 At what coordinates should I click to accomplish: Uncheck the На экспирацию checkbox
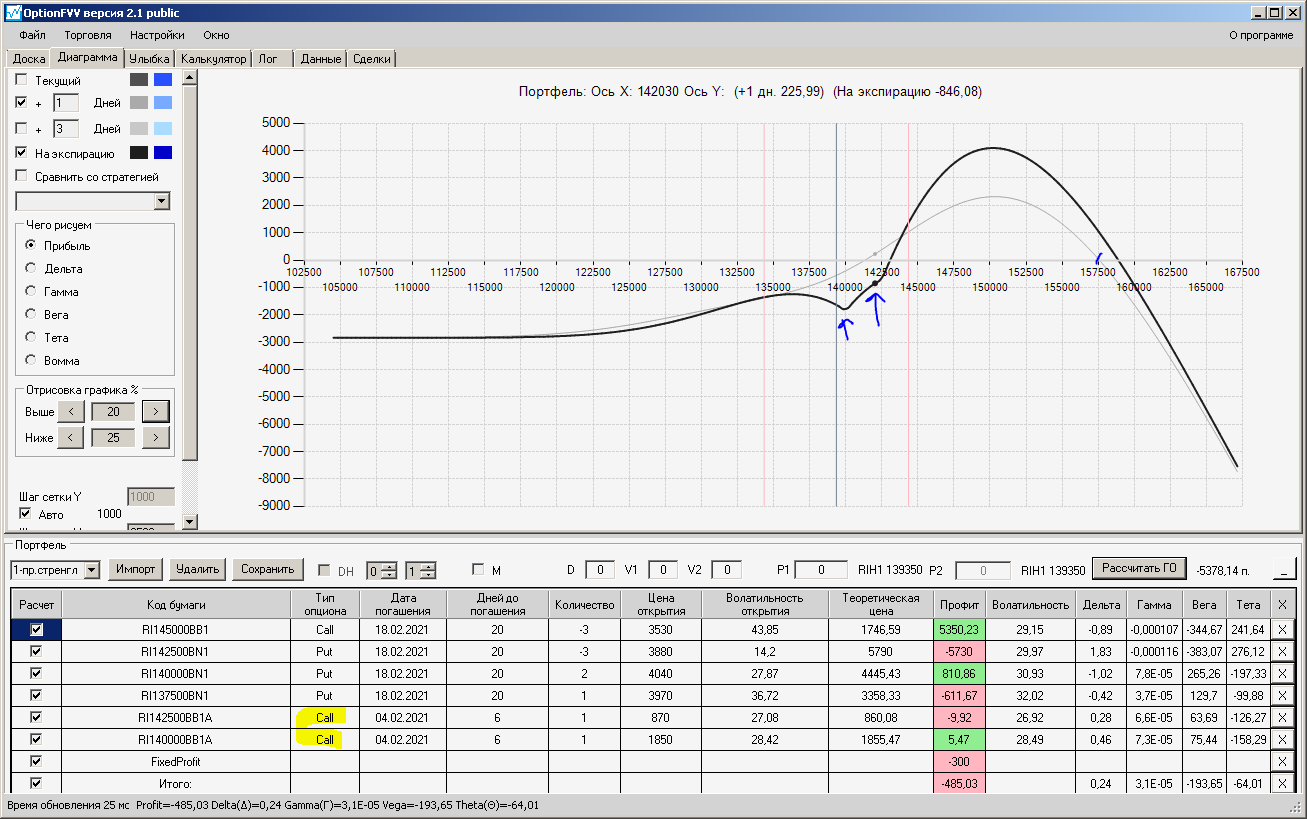pyautogui.click(x=21, y=154)
